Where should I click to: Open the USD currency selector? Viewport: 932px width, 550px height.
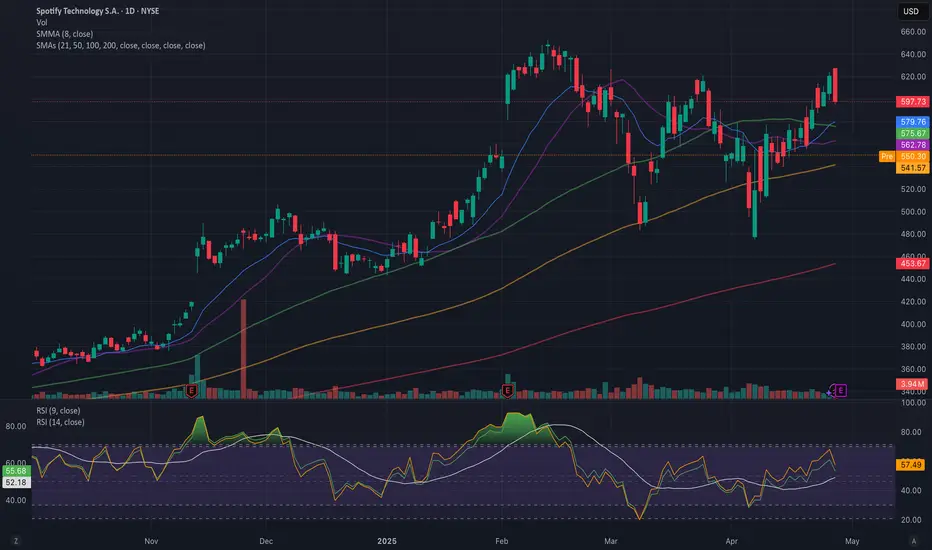tap(911, 11)
